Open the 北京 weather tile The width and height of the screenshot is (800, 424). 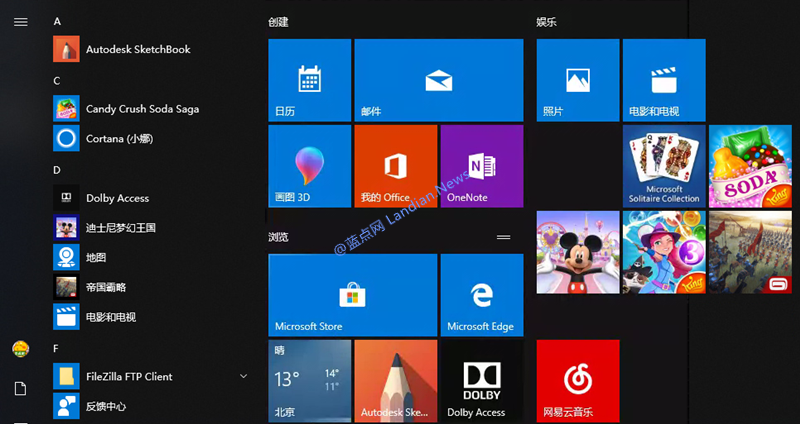[x=310, y=381]
